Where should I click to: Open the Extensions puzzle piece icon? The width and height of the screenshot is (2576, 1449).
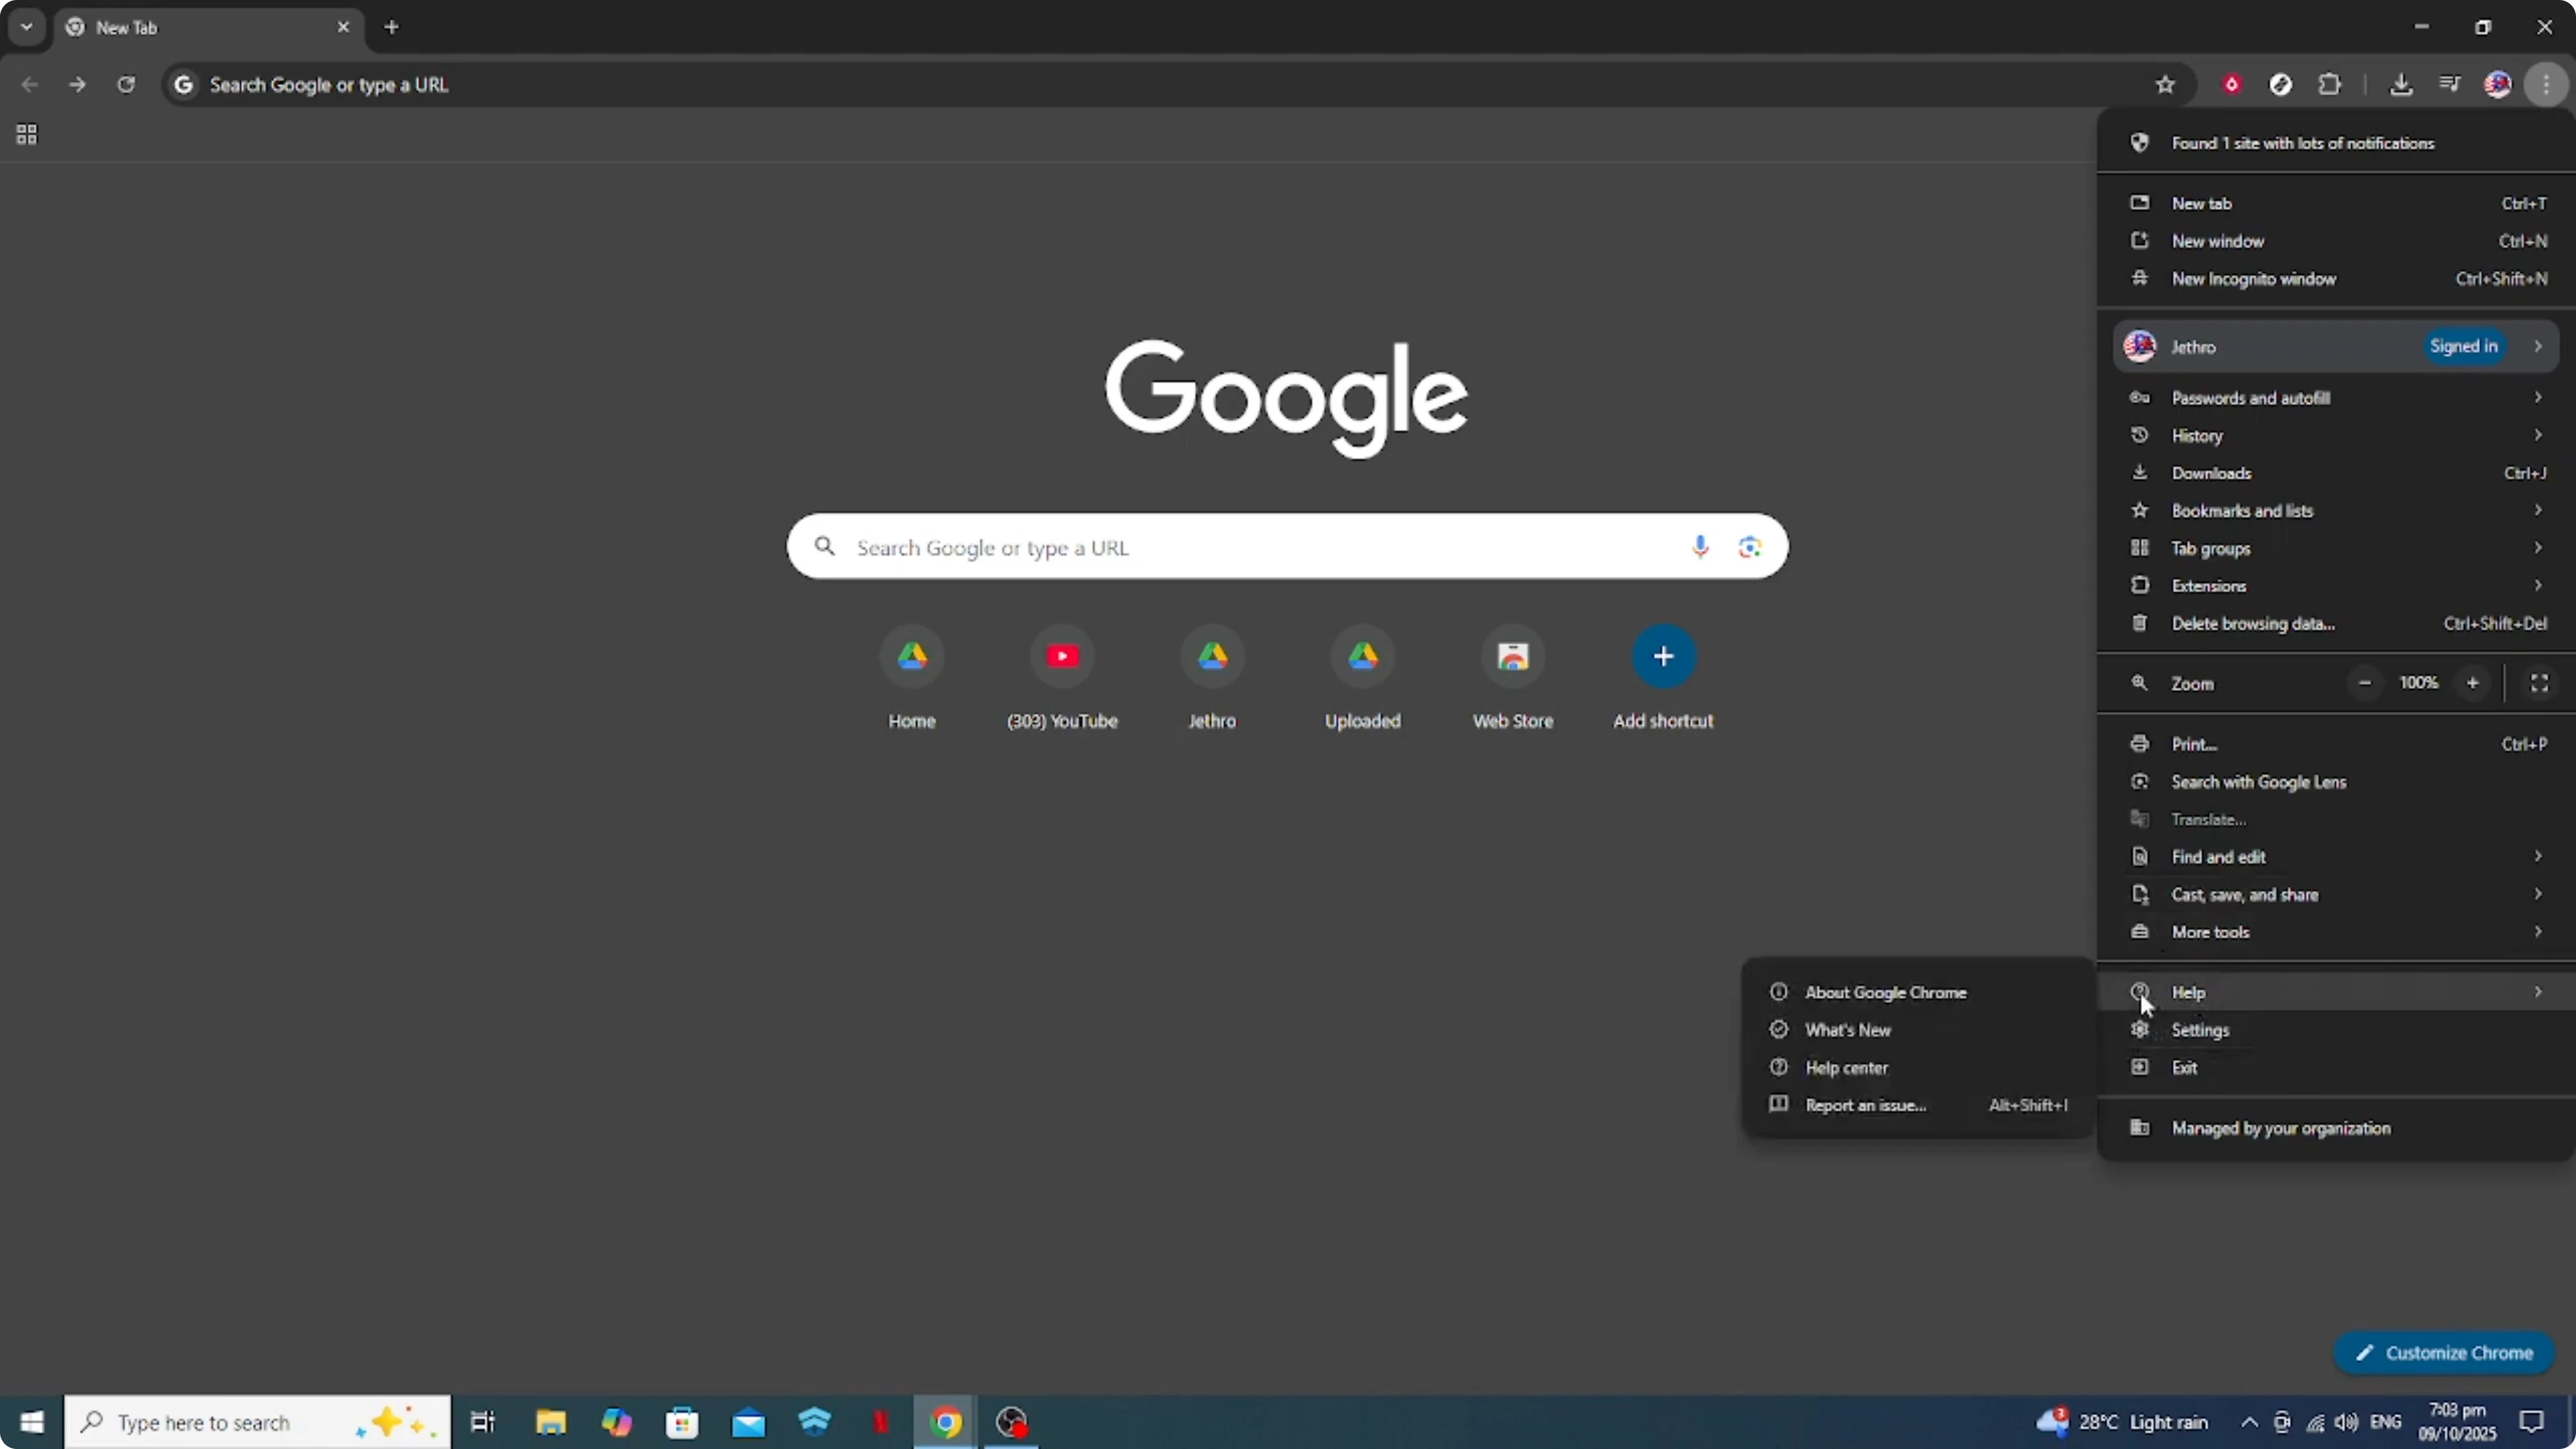[x=2330, y=85]
